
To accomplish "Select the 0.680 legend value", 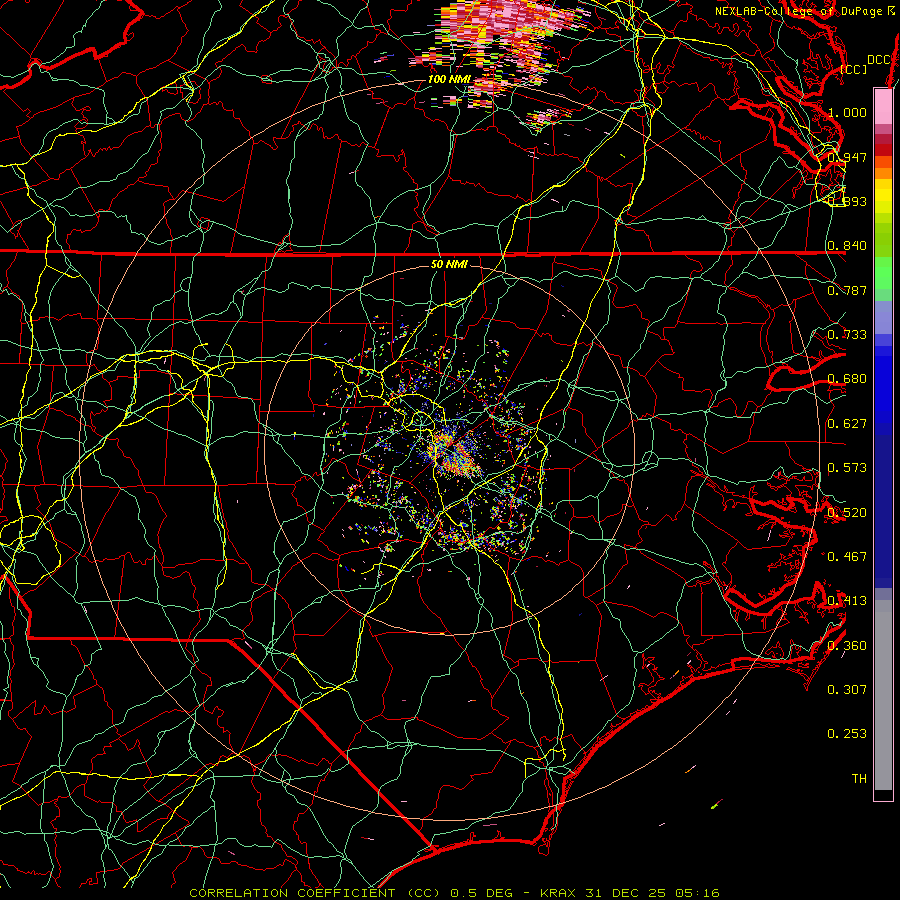I will [x=847, y=379].
